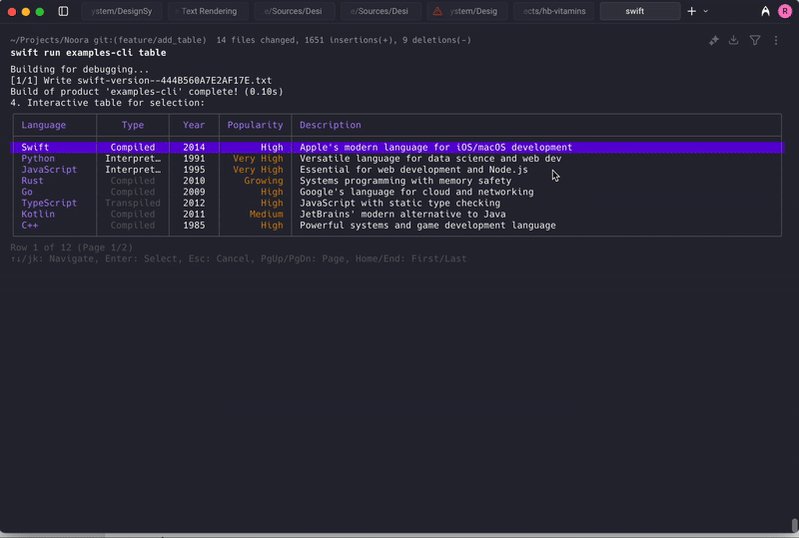Click 'Row 1 of 12 (Page 1/2)' status
The image size is (799, 538).
coord(71,248)
